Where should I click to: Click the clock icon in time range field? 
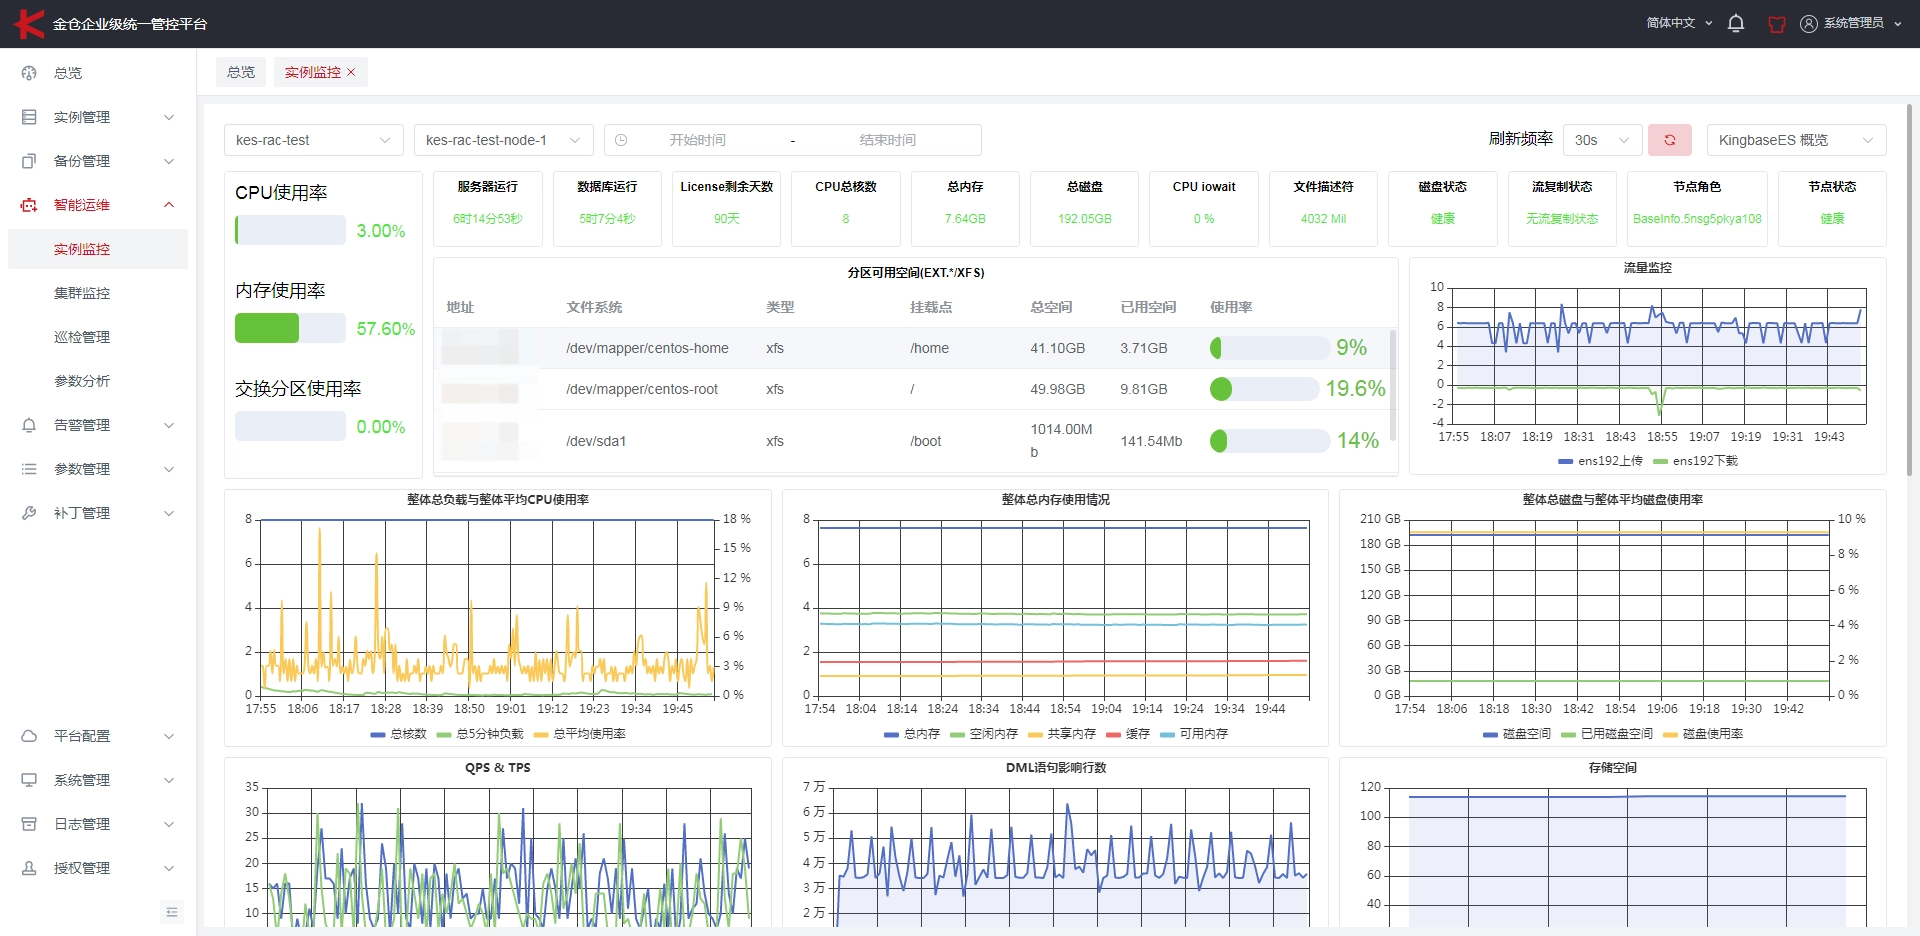click(x=621, y=140)
